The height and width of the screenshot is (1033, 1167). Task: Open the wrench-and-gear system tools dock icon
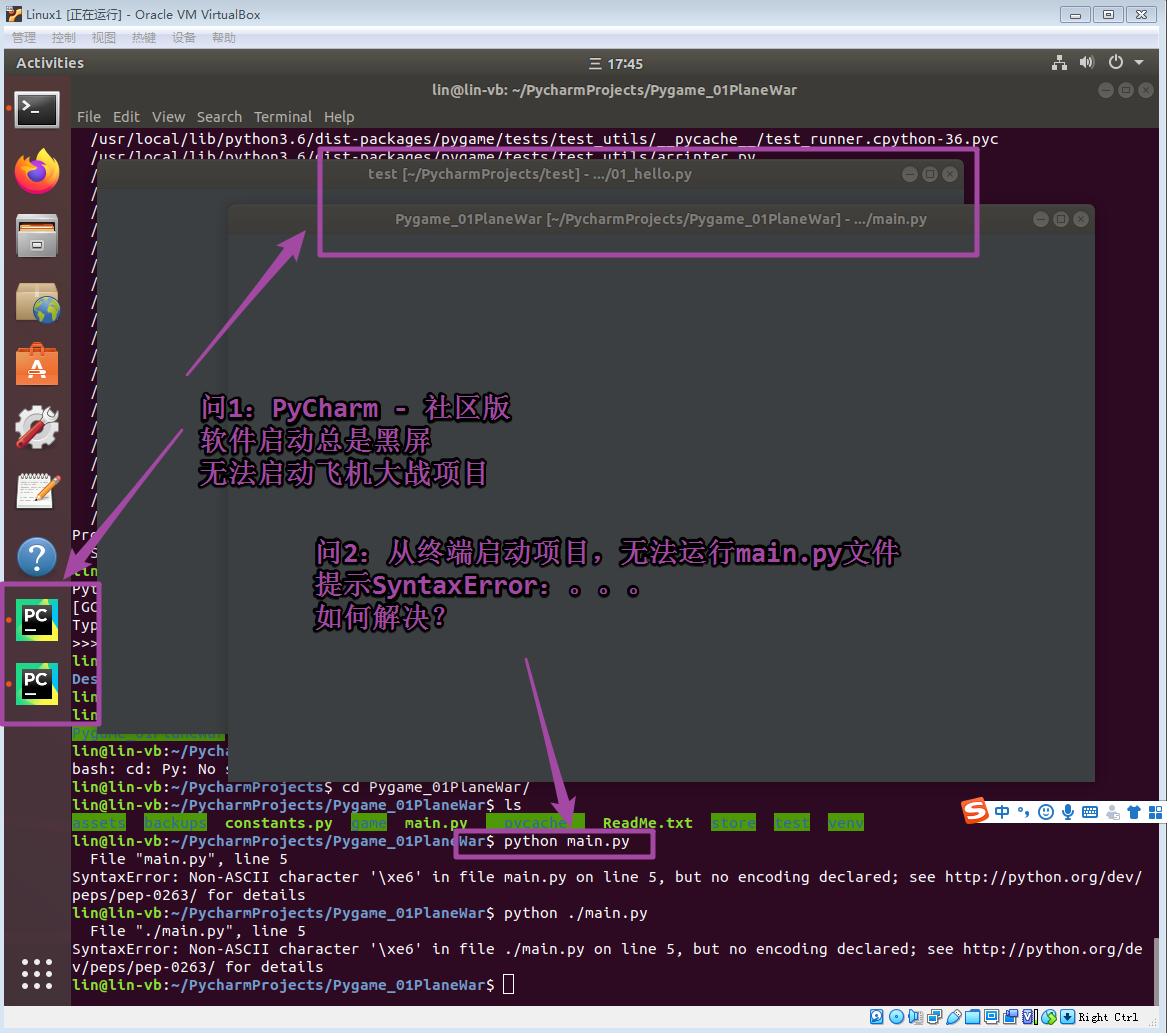click(x=36, y=427)
